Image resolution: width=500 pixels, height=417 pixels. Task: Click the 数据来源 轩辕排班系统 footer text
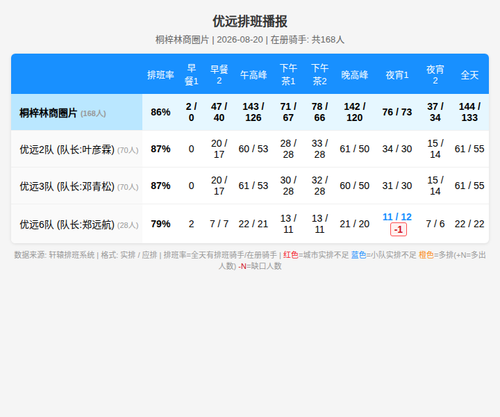[x=54, y=255]
